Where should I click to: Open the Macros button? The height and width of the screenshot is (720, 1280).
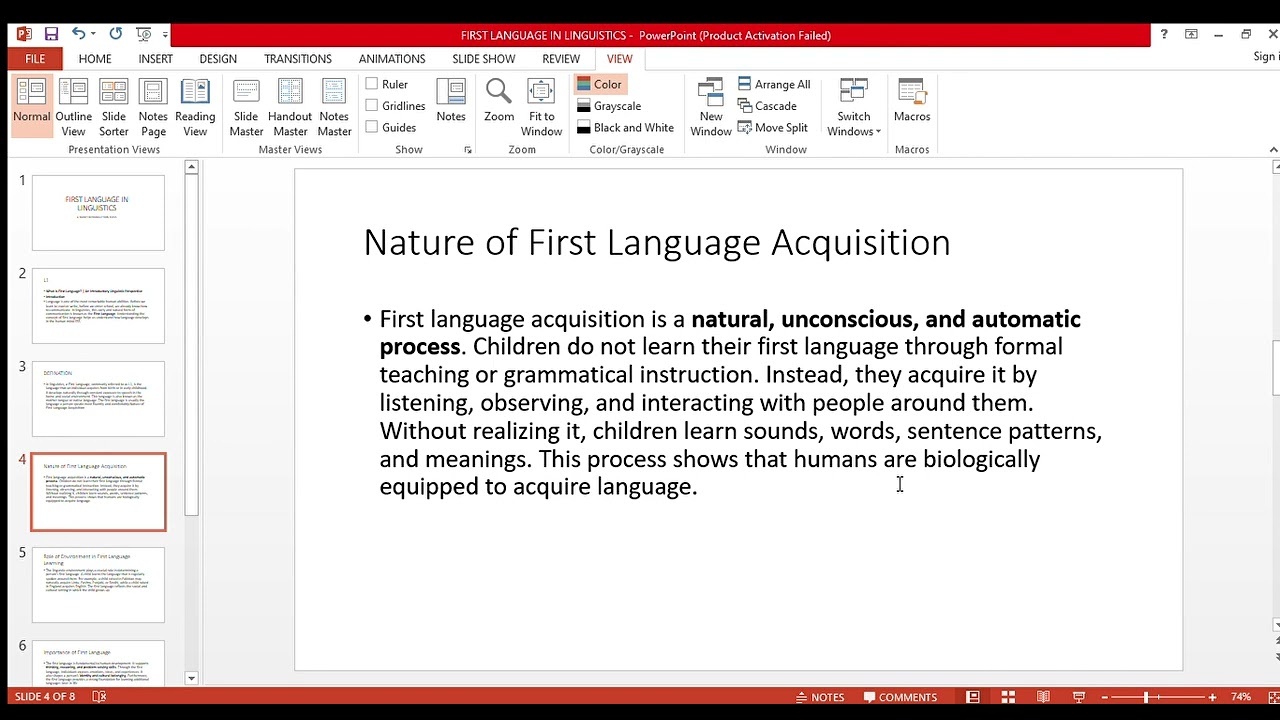tap(912, 101)
